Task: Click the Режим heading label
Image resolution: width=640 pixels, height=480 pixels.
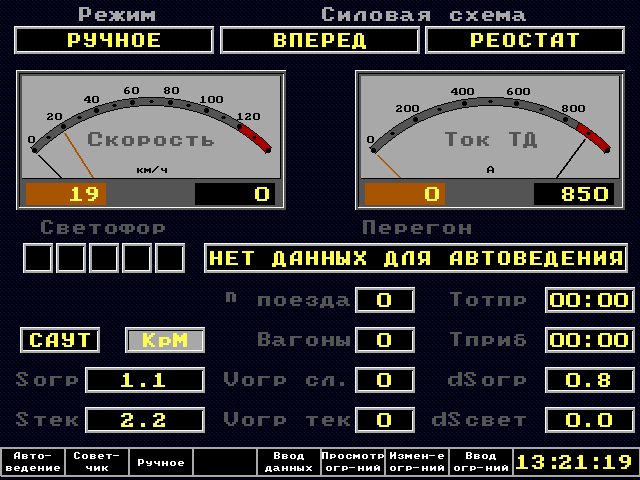Action: [117, 14]
